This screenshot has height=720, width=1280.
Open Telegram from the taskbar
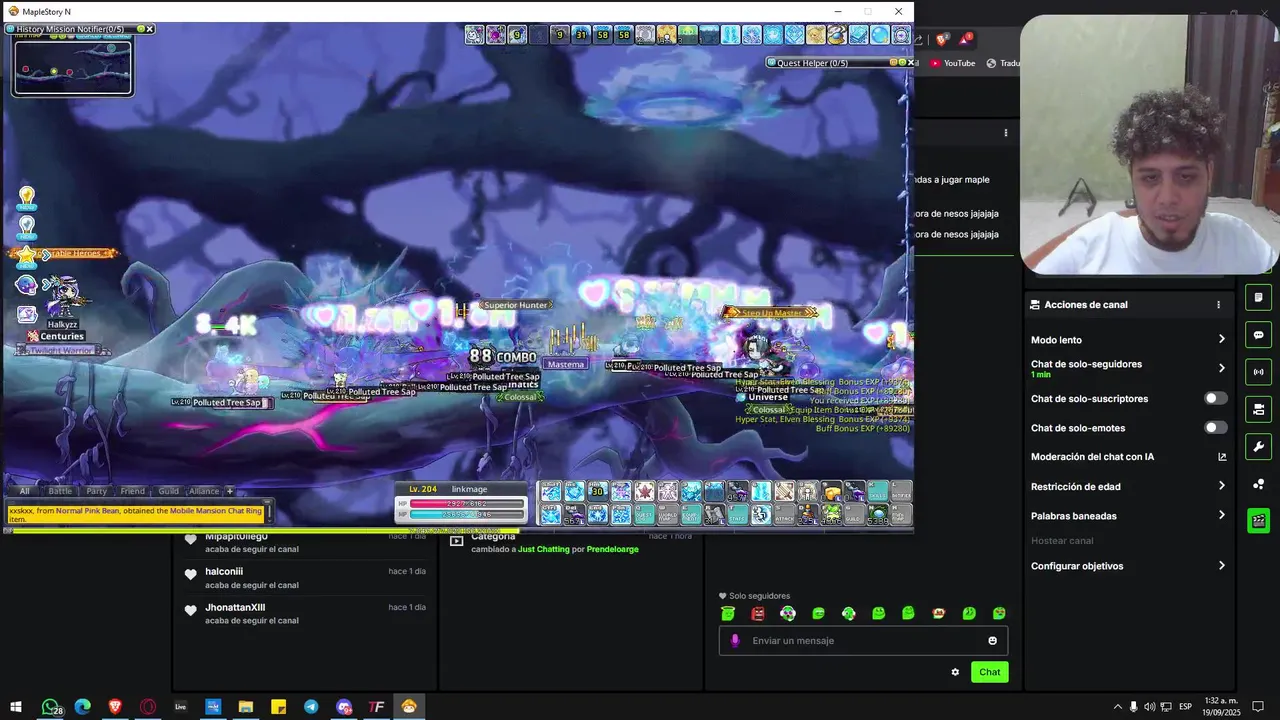[311, 706]
